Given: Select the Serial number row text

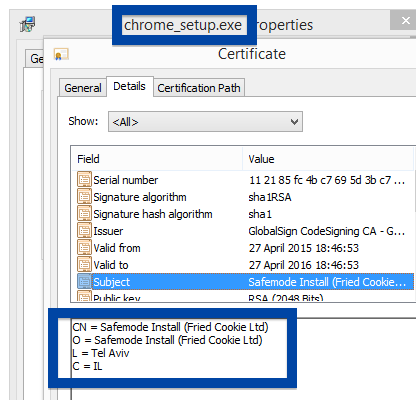Looking at the screenshot, I should [x=126, y=180].
